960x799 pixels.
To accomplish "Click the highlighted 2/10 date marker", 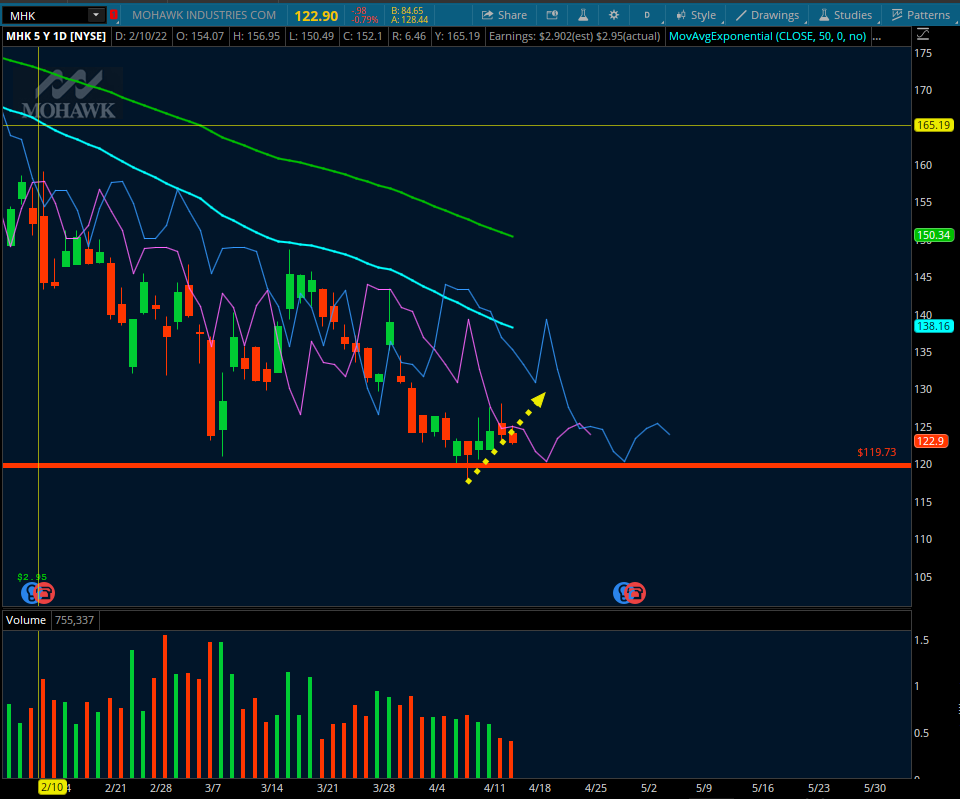I will 52,787.
